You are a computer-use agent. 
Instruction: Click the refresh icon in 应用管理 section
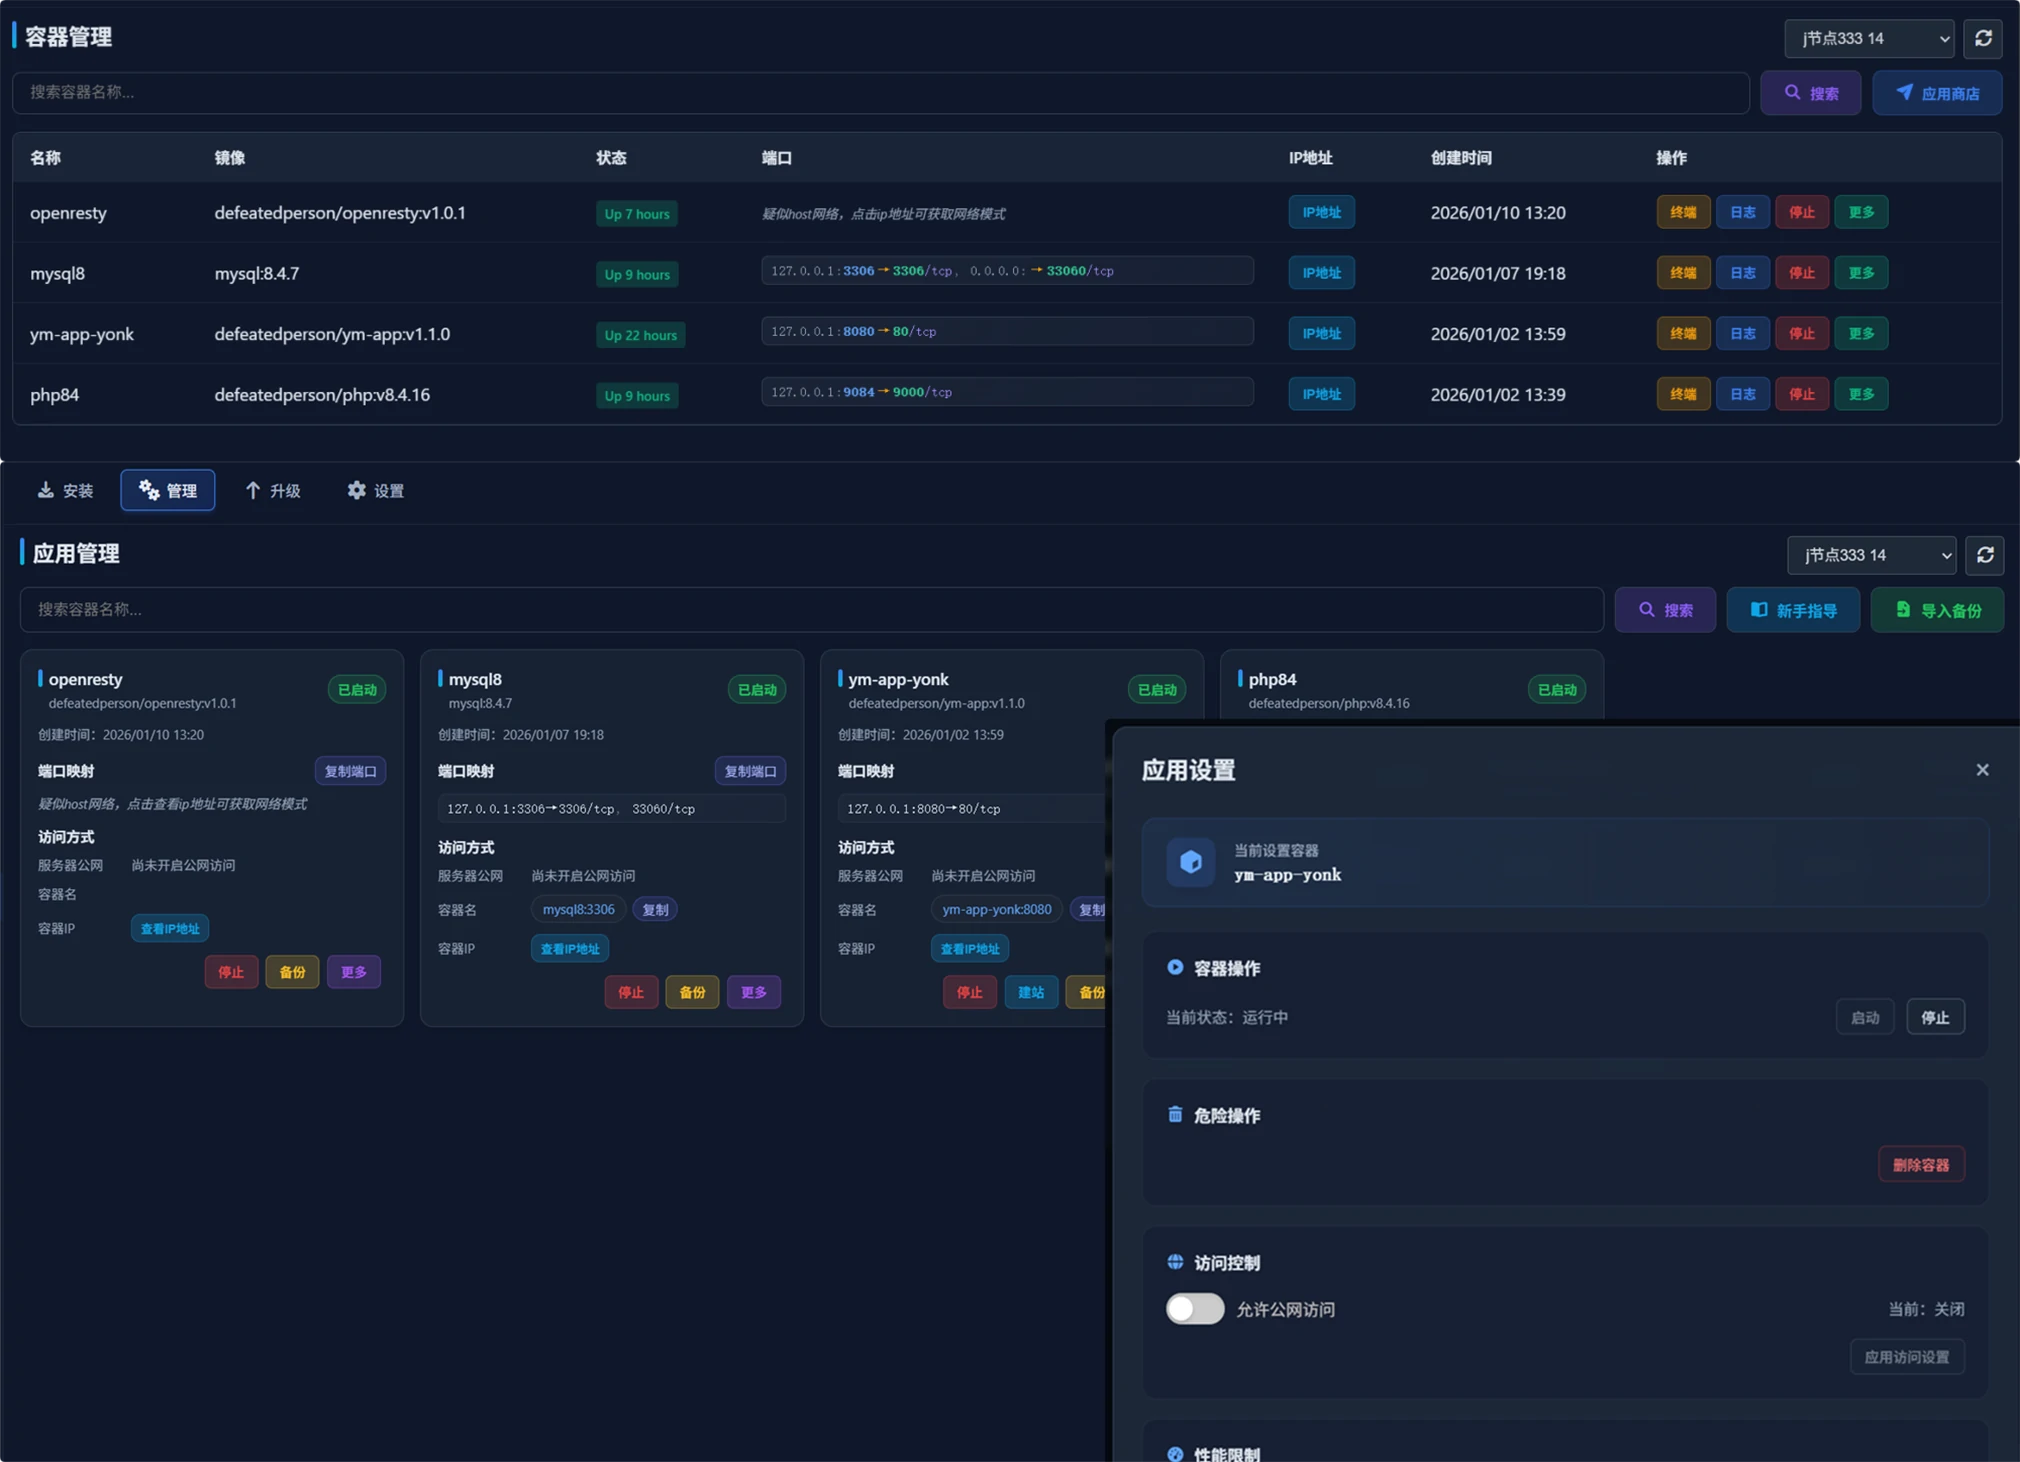(1985, 555)
